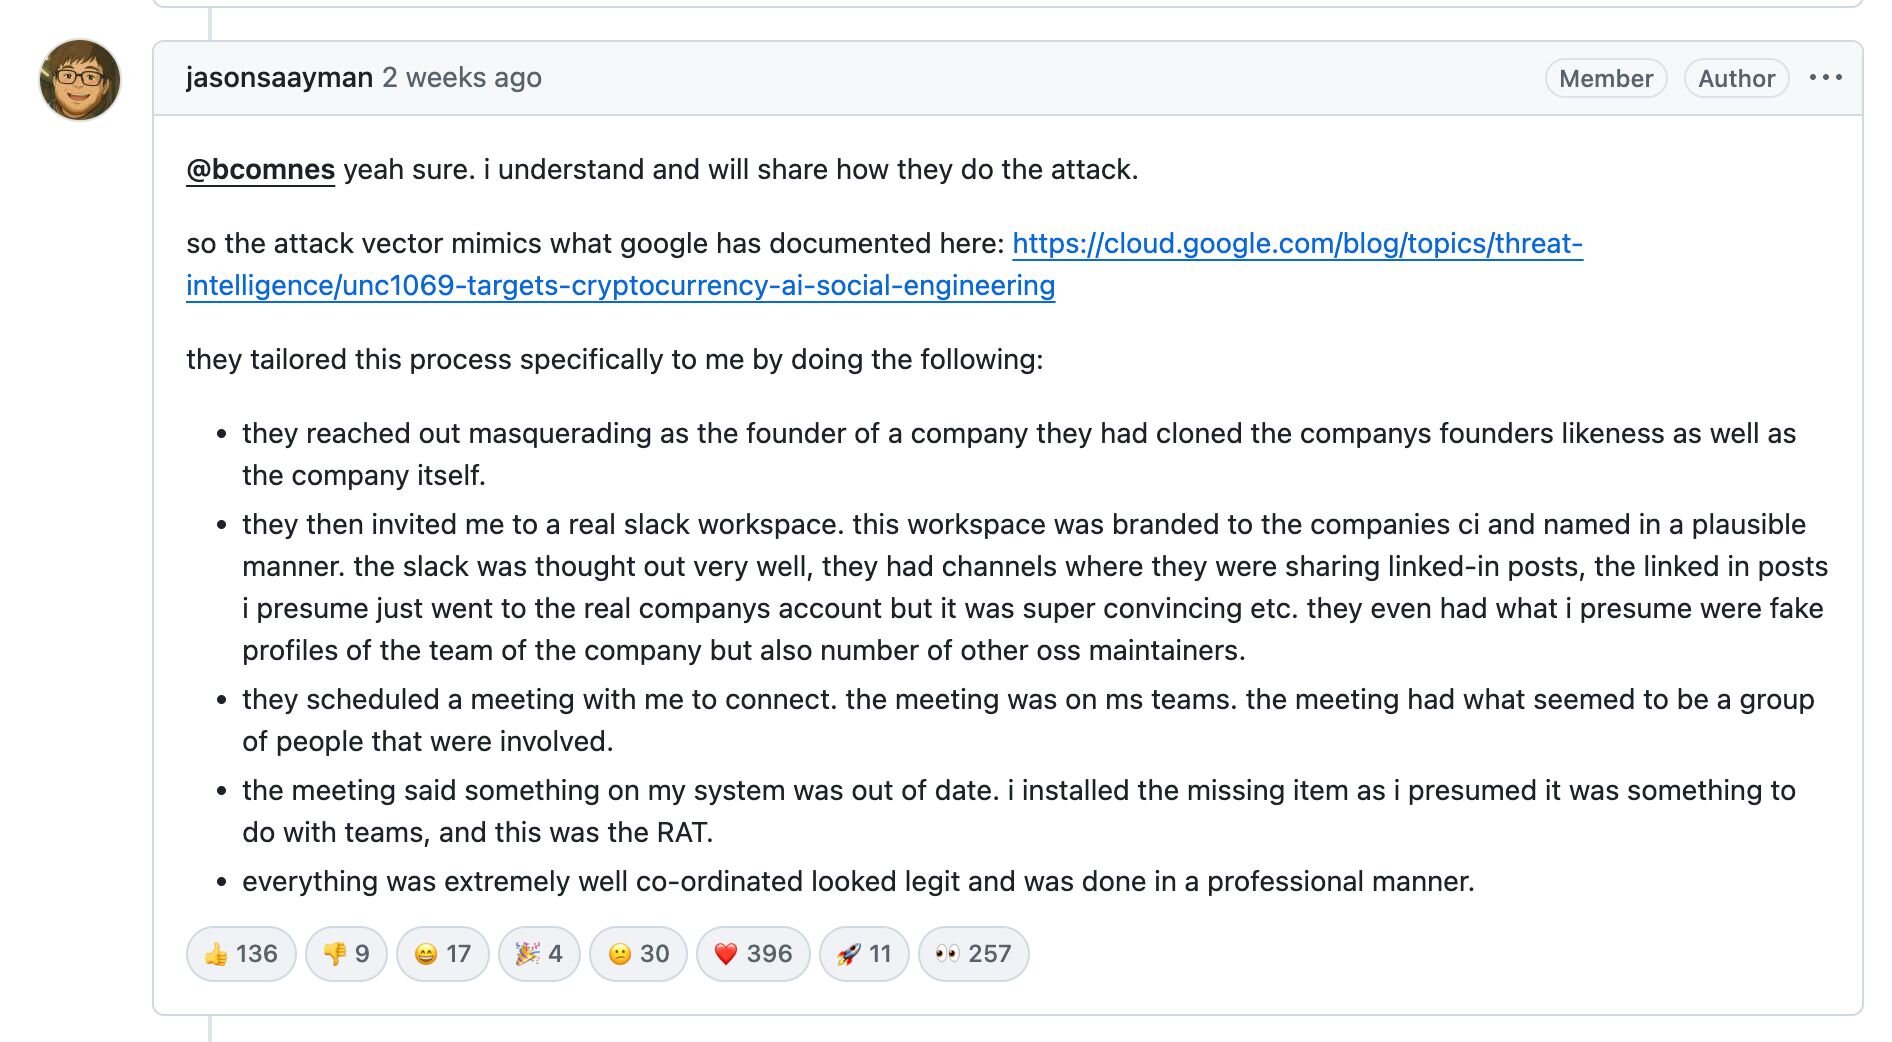Screen dimensions: 1892x1042
Task: Toggle the thumbs down reaction (9)
Action: tap(346, 954)
